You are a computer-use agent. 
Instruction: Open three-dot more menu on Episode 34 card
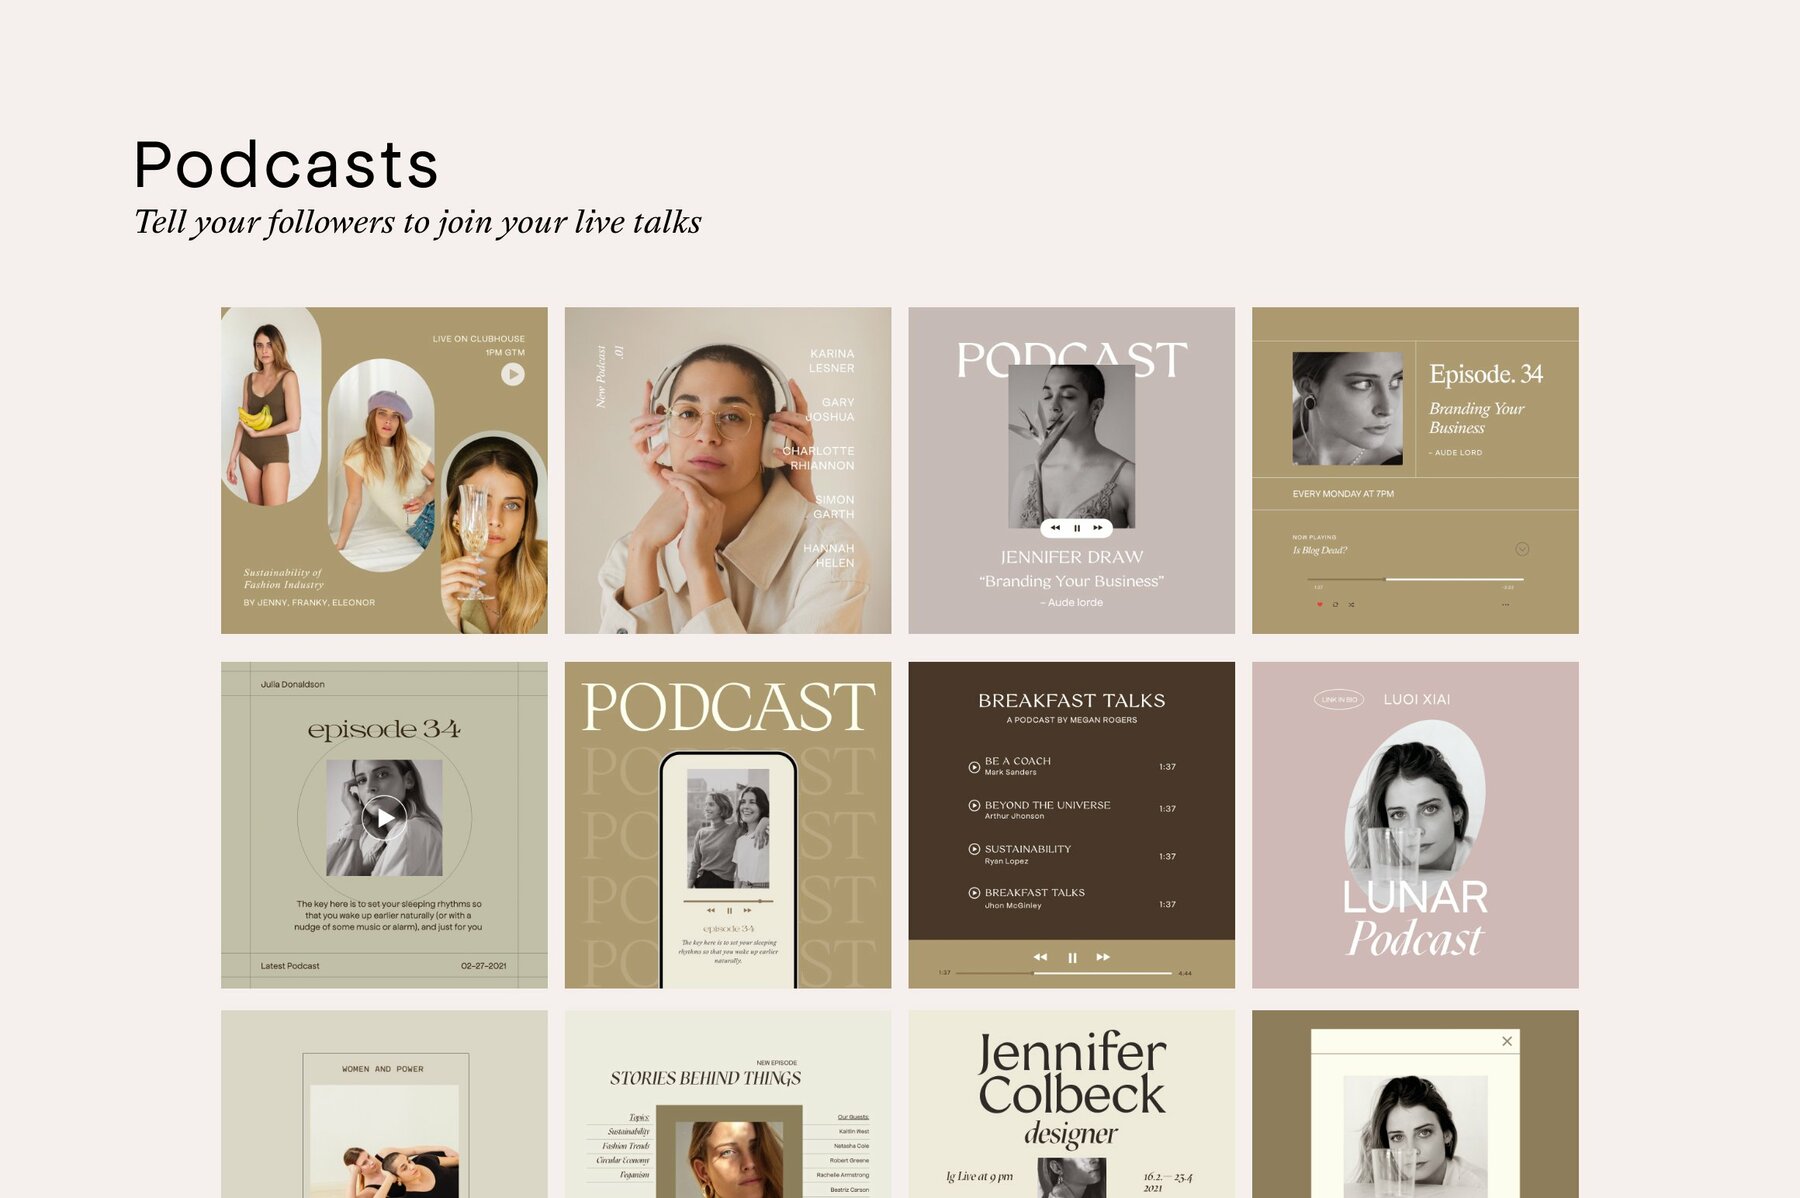pos(1505,604)
